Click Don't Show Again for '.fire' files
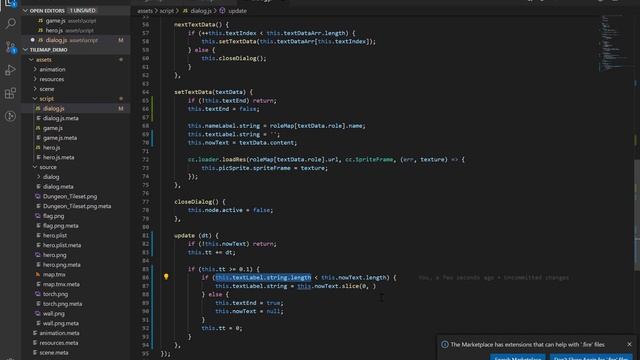Screen dimensions: 640x360 591,357
